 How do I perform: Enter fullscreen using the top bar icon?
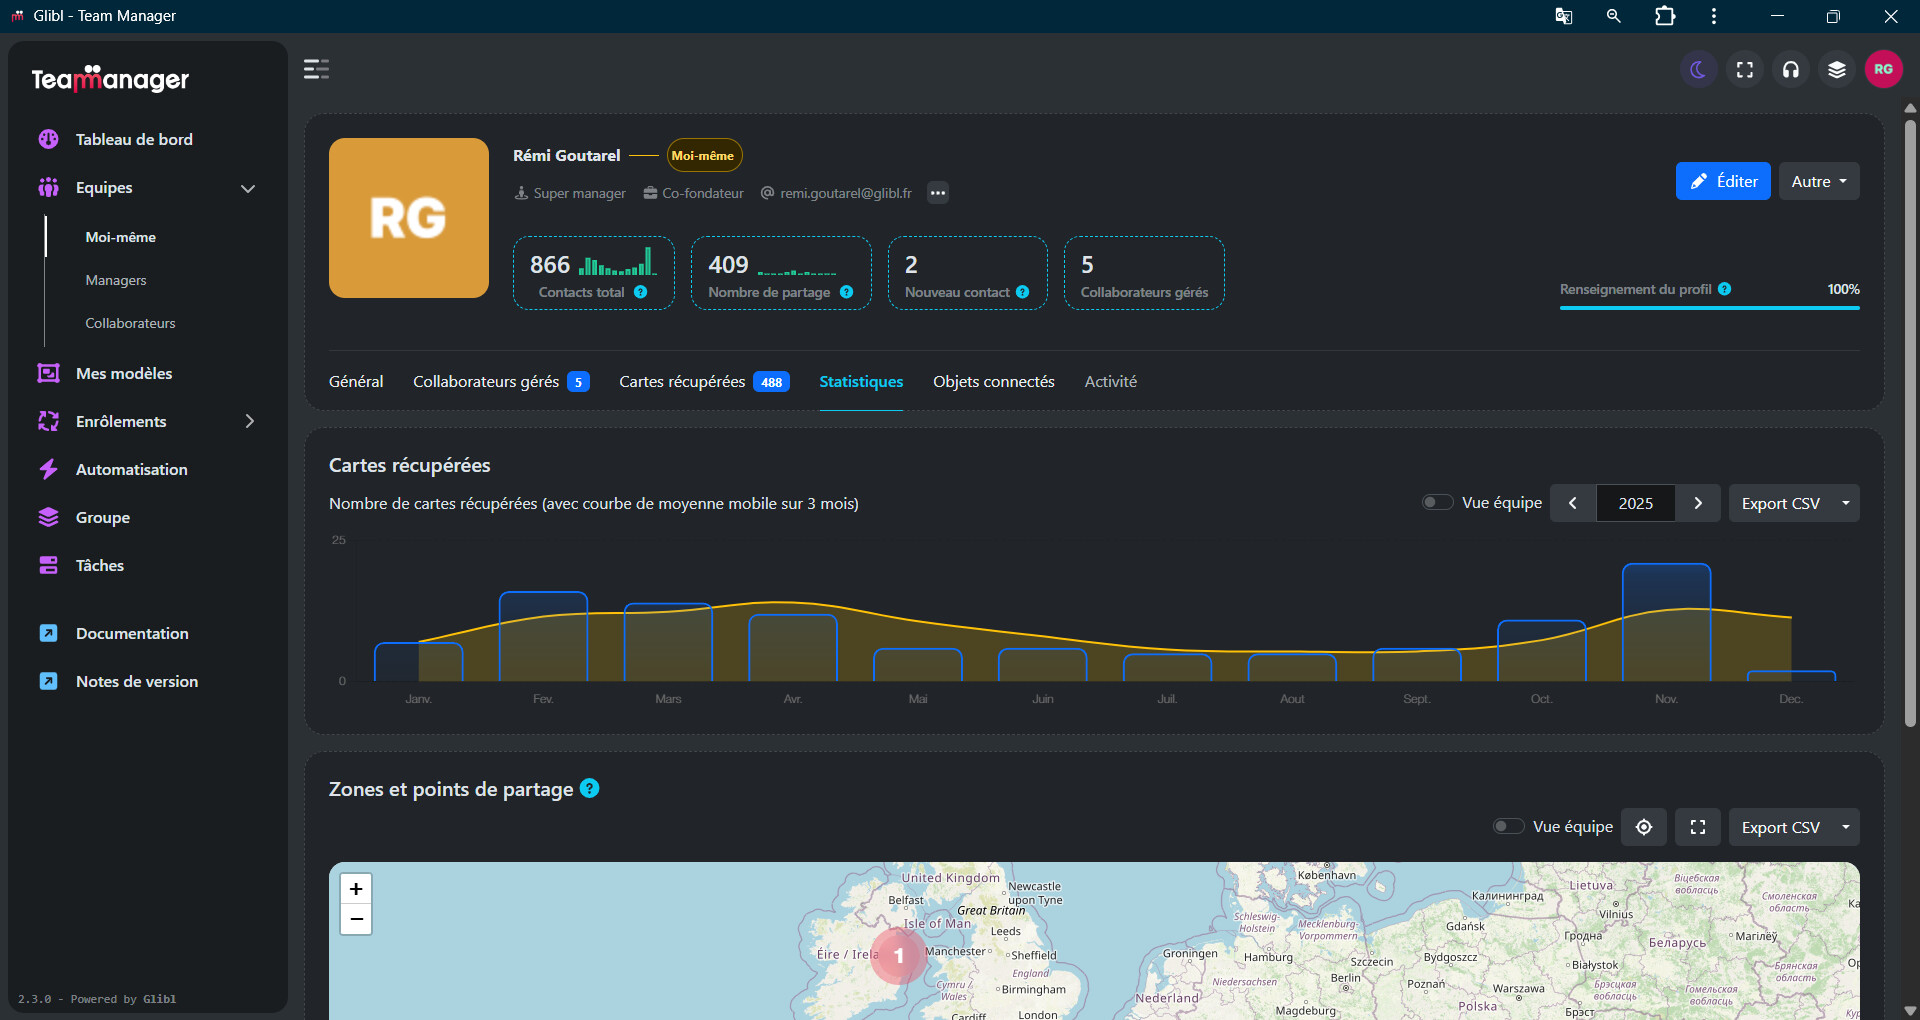tap(1745, 69)
